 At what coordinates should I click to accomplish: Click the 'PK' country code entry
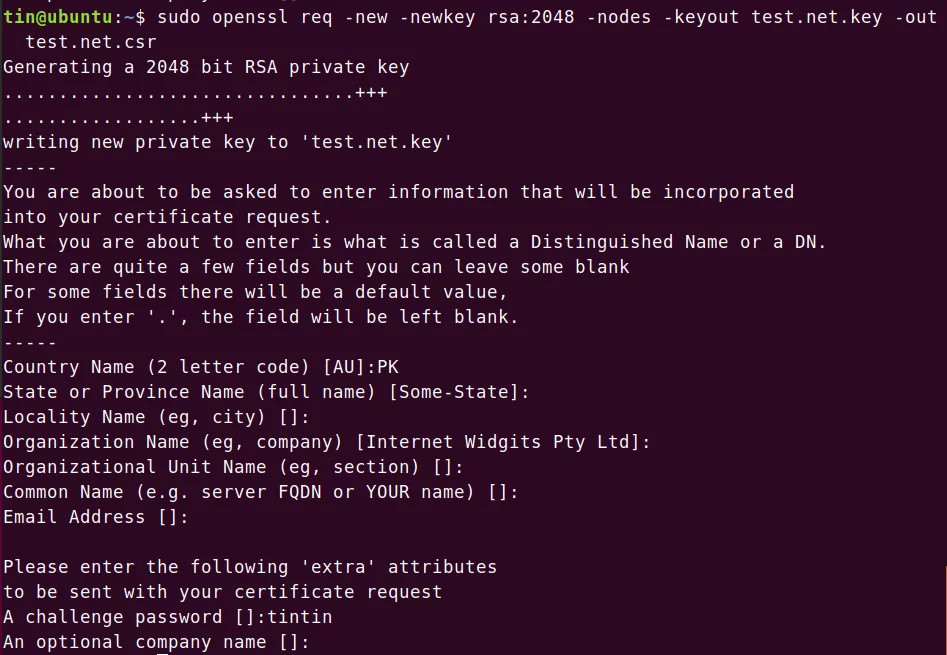(388, 367)
